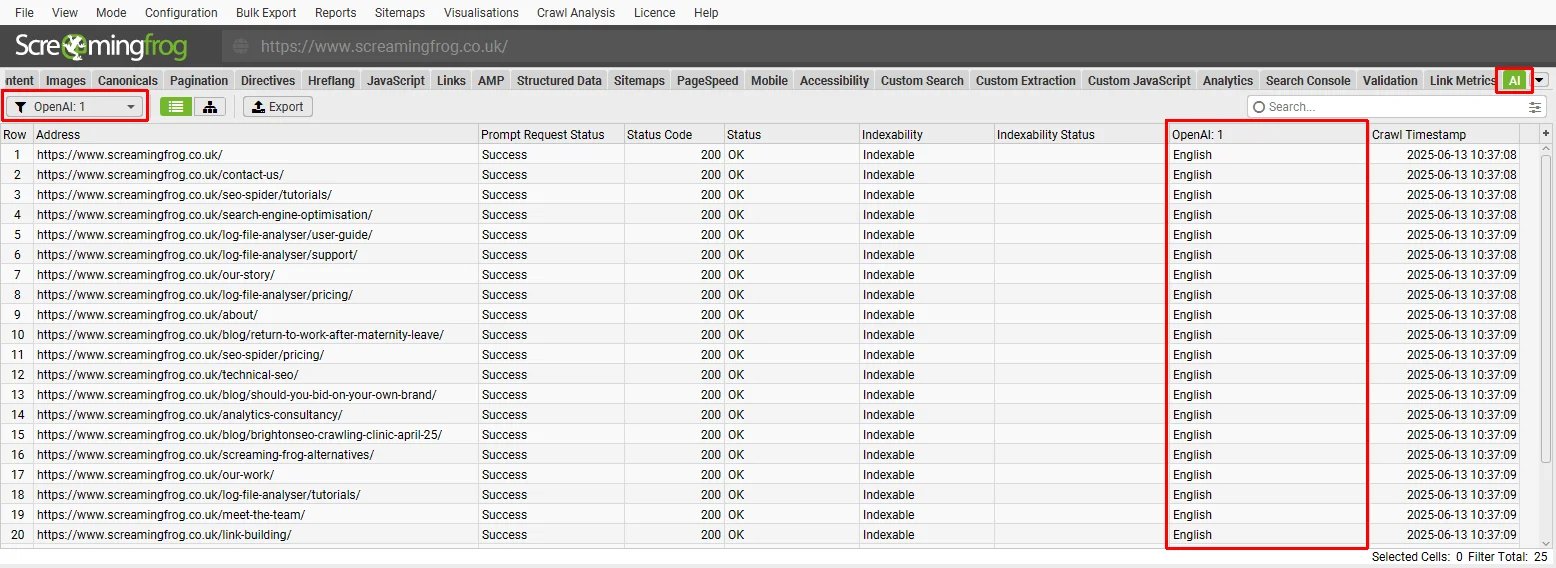
Task: Switch to the Accessibility tab
Action: pos(834,81)
